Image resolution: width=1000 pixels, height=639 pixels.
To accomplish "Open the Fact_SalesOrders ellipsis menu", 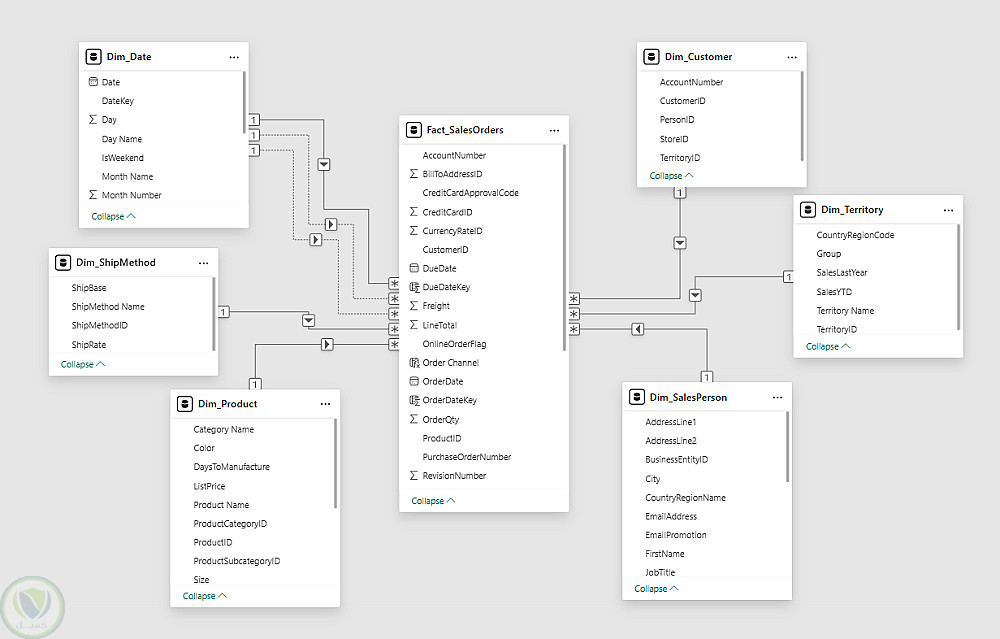I will [x=554, y=130].
